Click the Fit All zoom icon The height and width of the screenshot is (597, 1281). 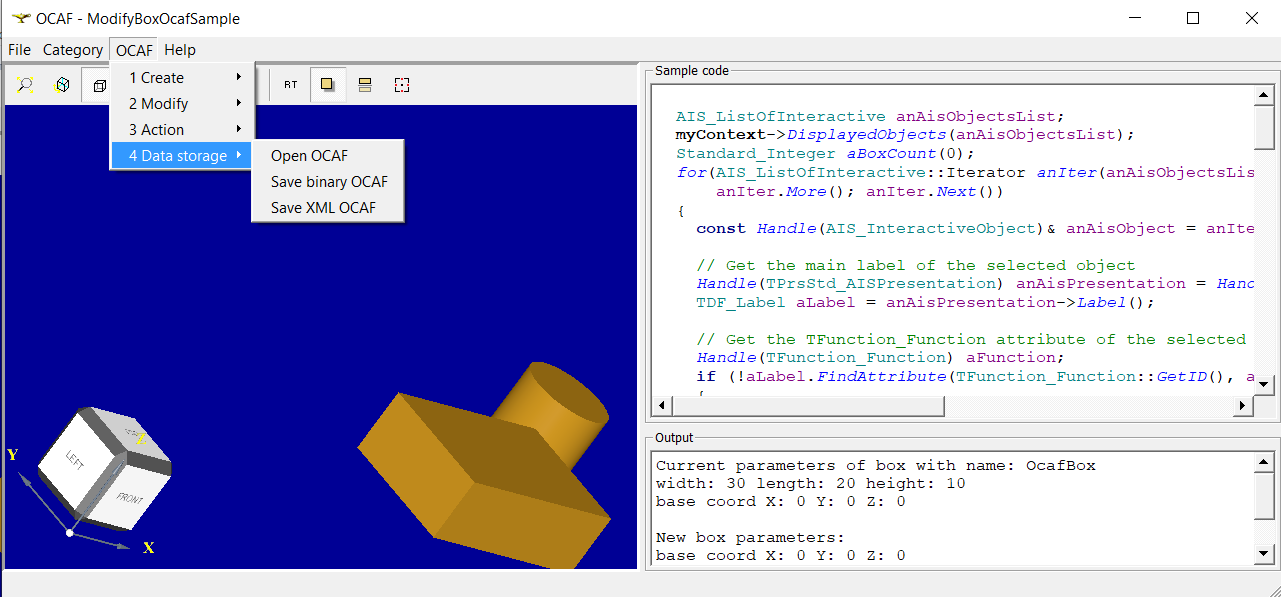coord(26,85)
